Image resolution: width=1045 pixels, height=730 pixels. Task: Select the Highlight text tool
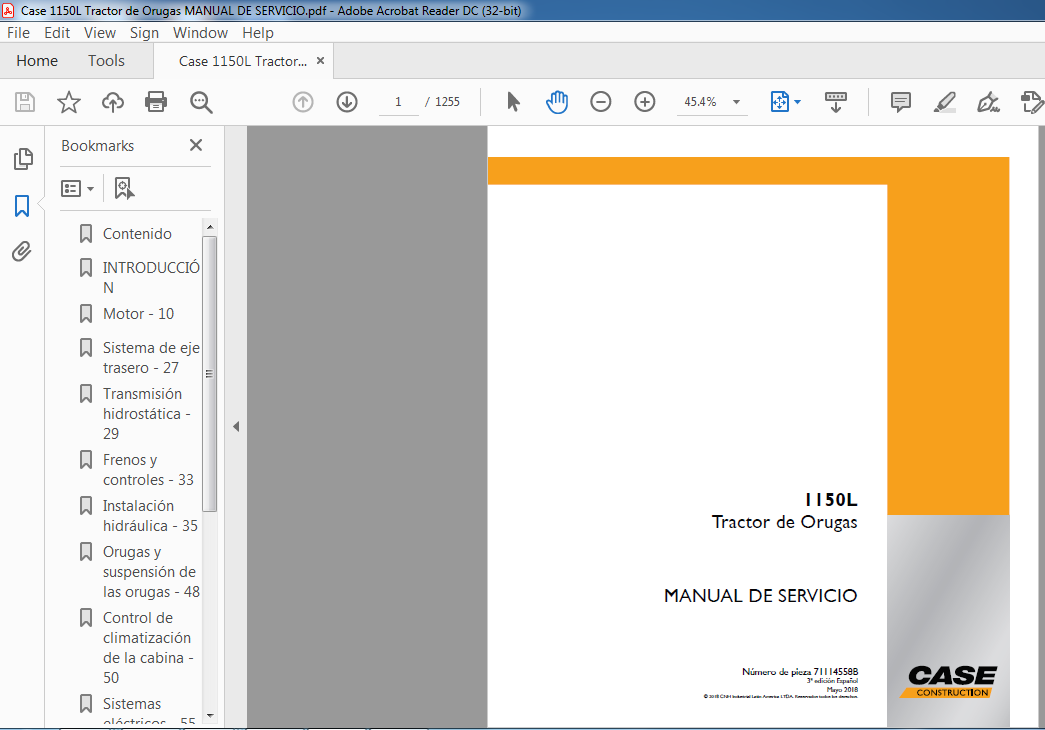pyautogui.click(x=944, y=102)
